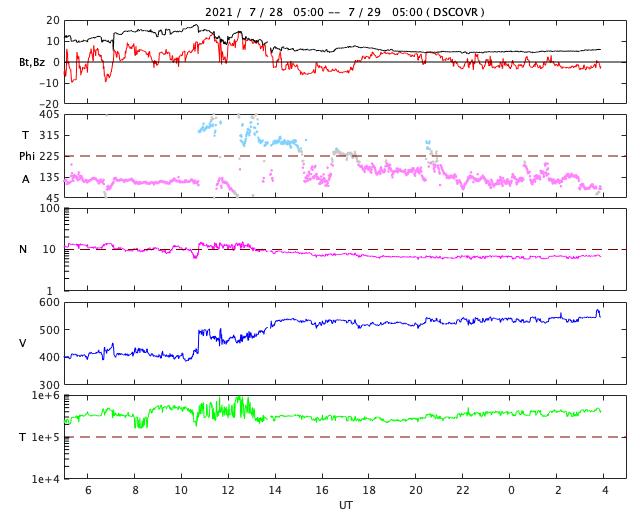Click the "UT" label under the time axis
Image resolution: width=640 pixels, height=512 pixels.
click(x=345, y=505)
